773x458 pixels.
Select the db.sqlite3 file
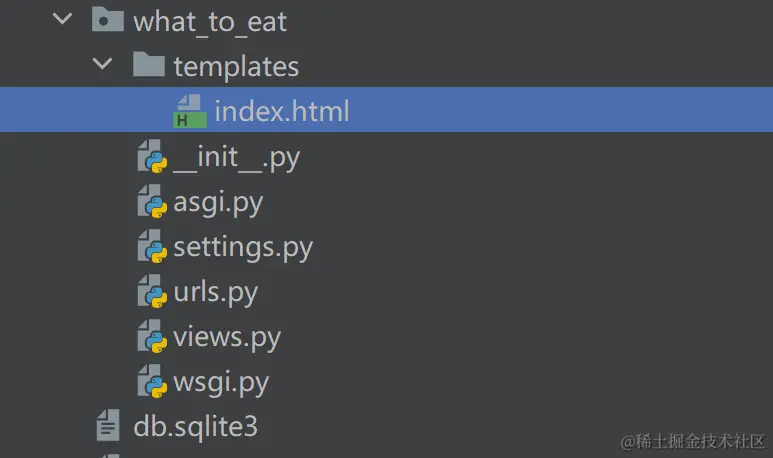click(x=195, y=426)
